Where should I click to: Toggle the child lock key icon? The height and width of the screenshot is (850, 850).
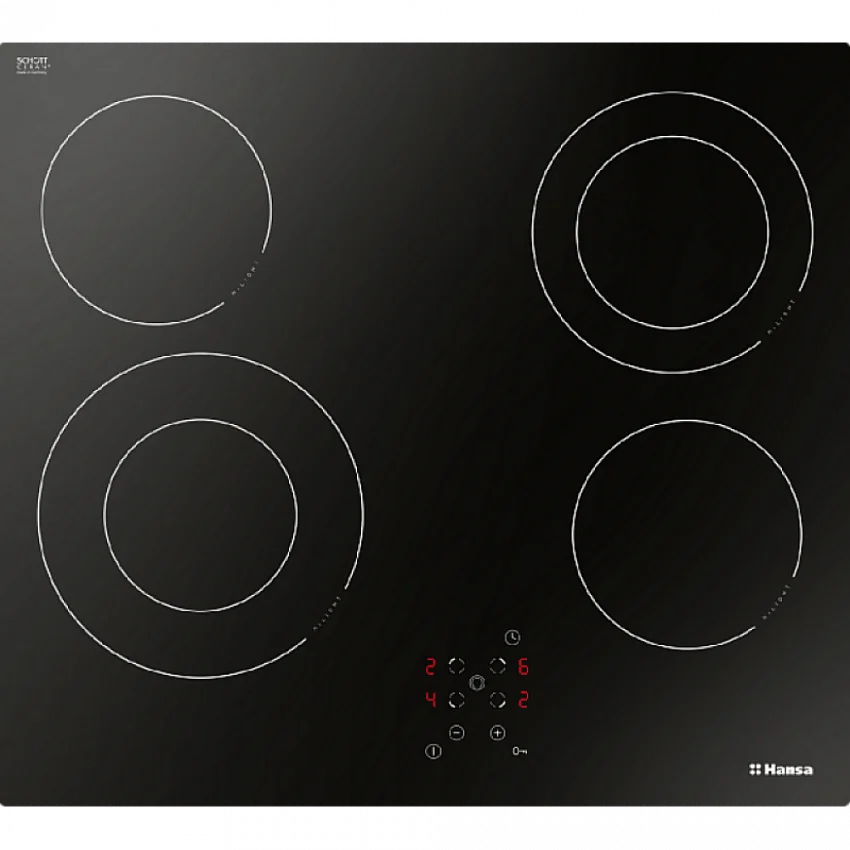520,751
